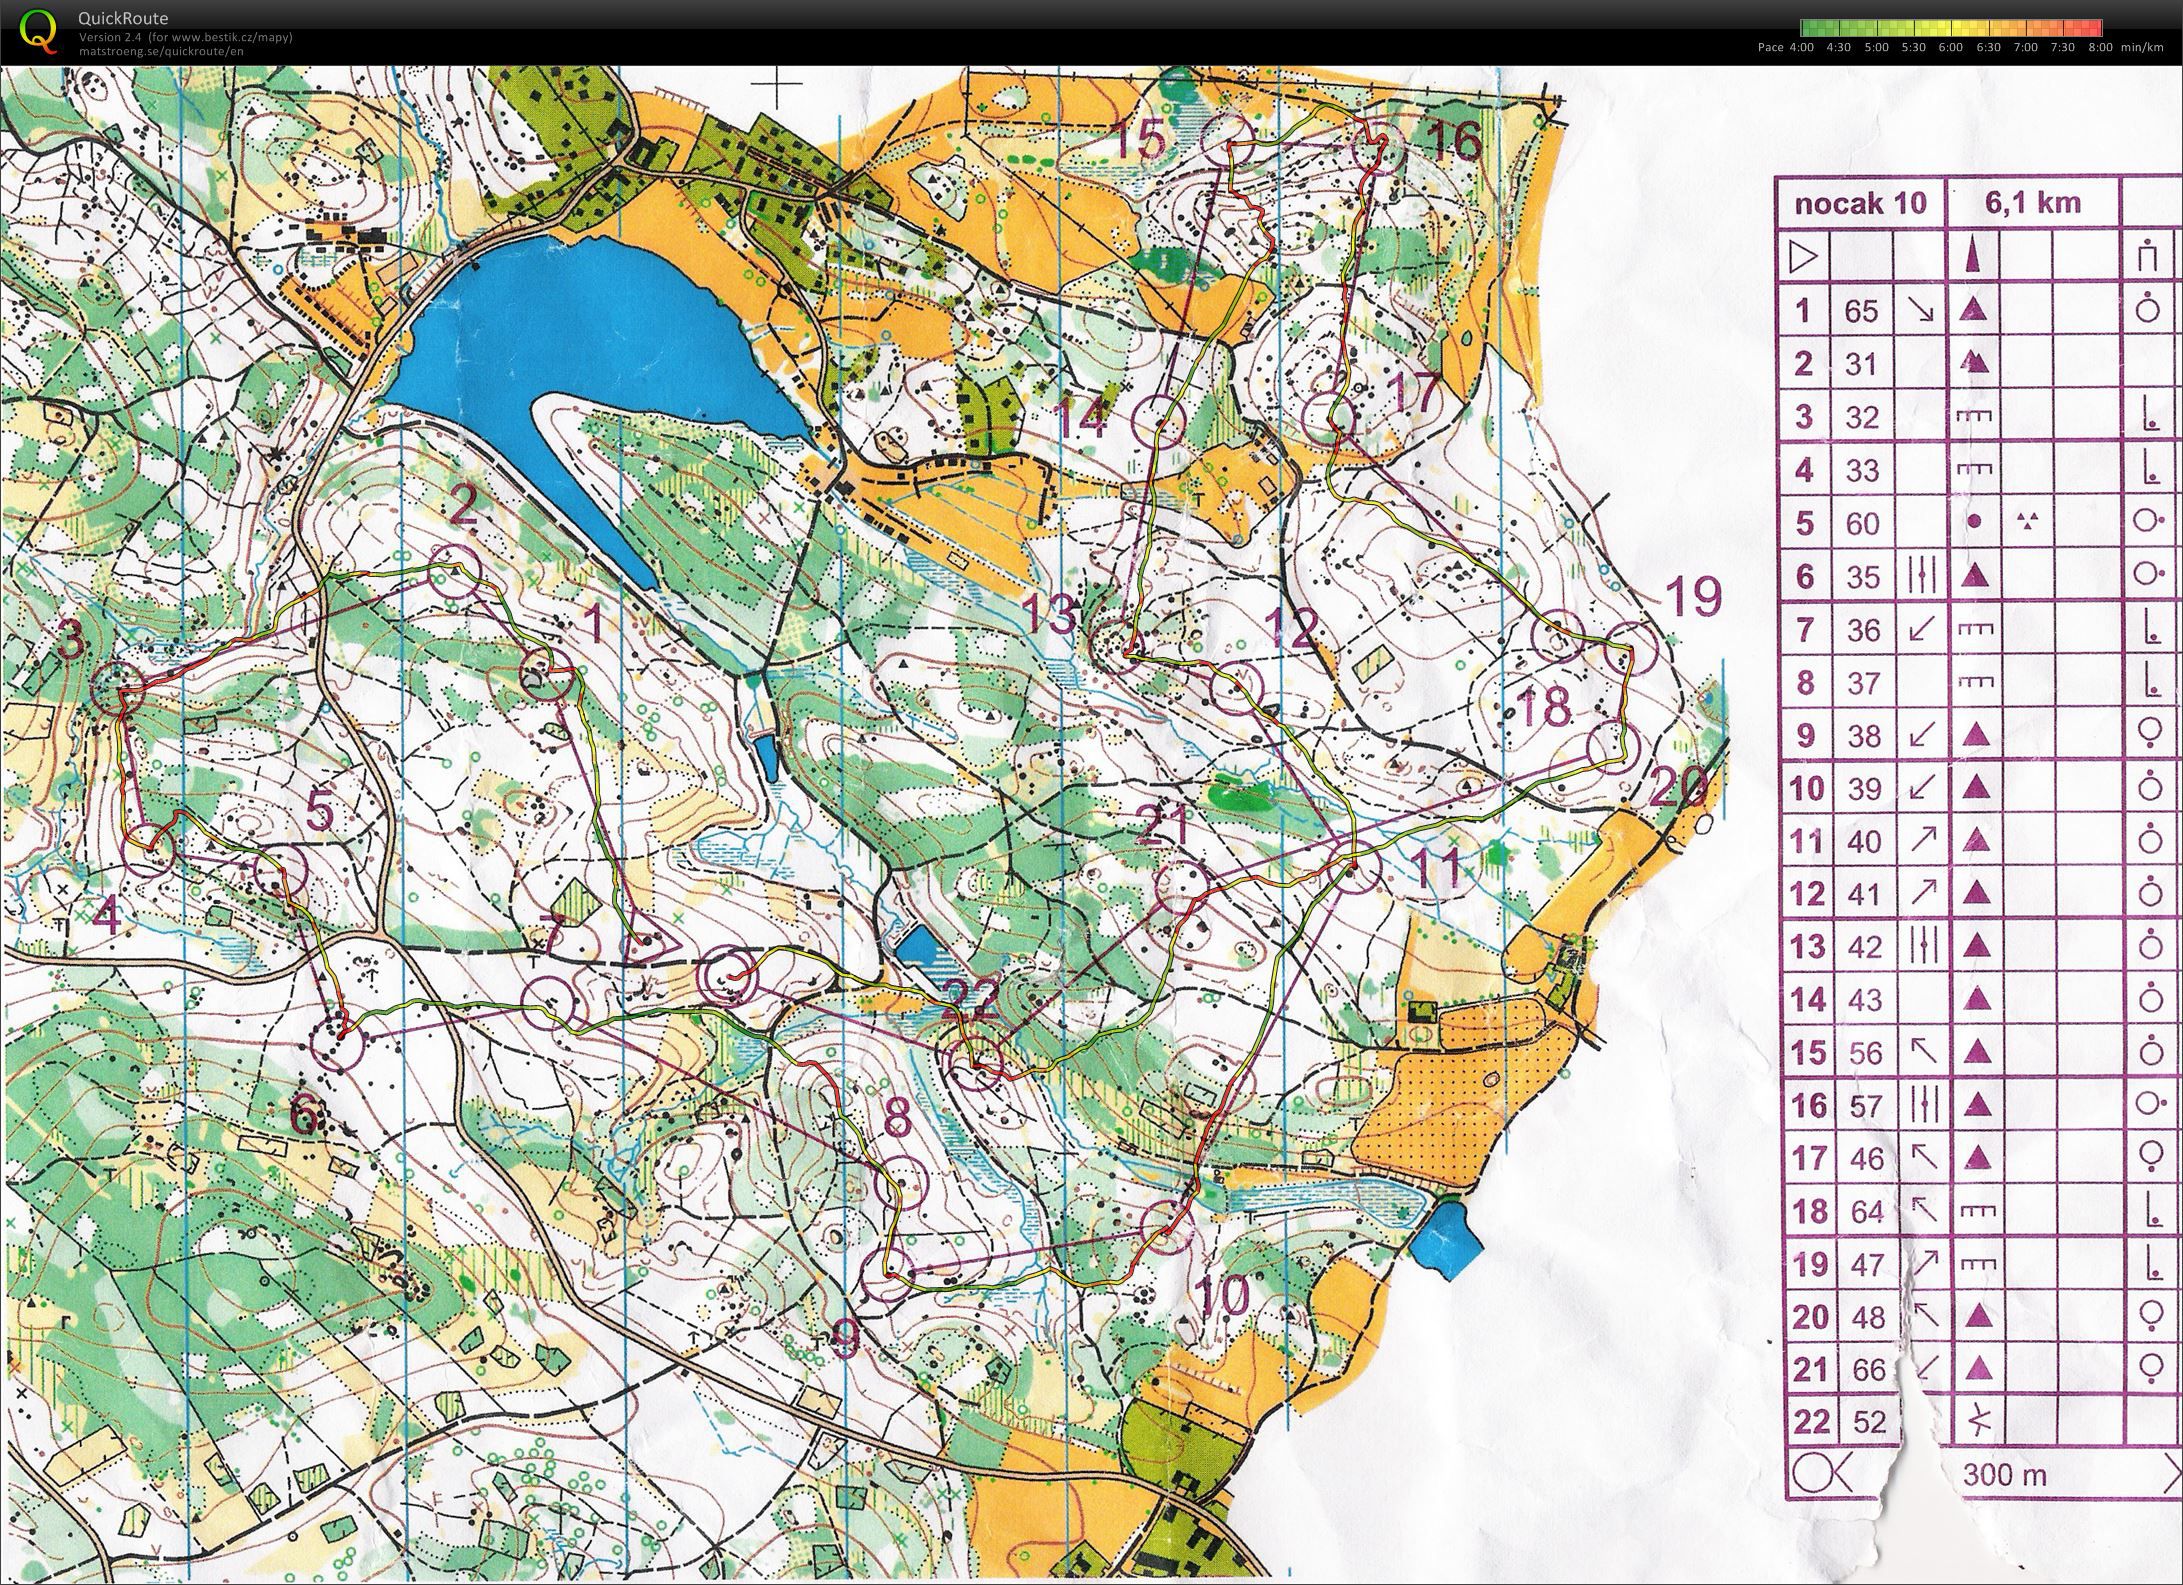Click the control 16 circle on the map
The image size is (2183, 1585).
[x=1380, y=147]
